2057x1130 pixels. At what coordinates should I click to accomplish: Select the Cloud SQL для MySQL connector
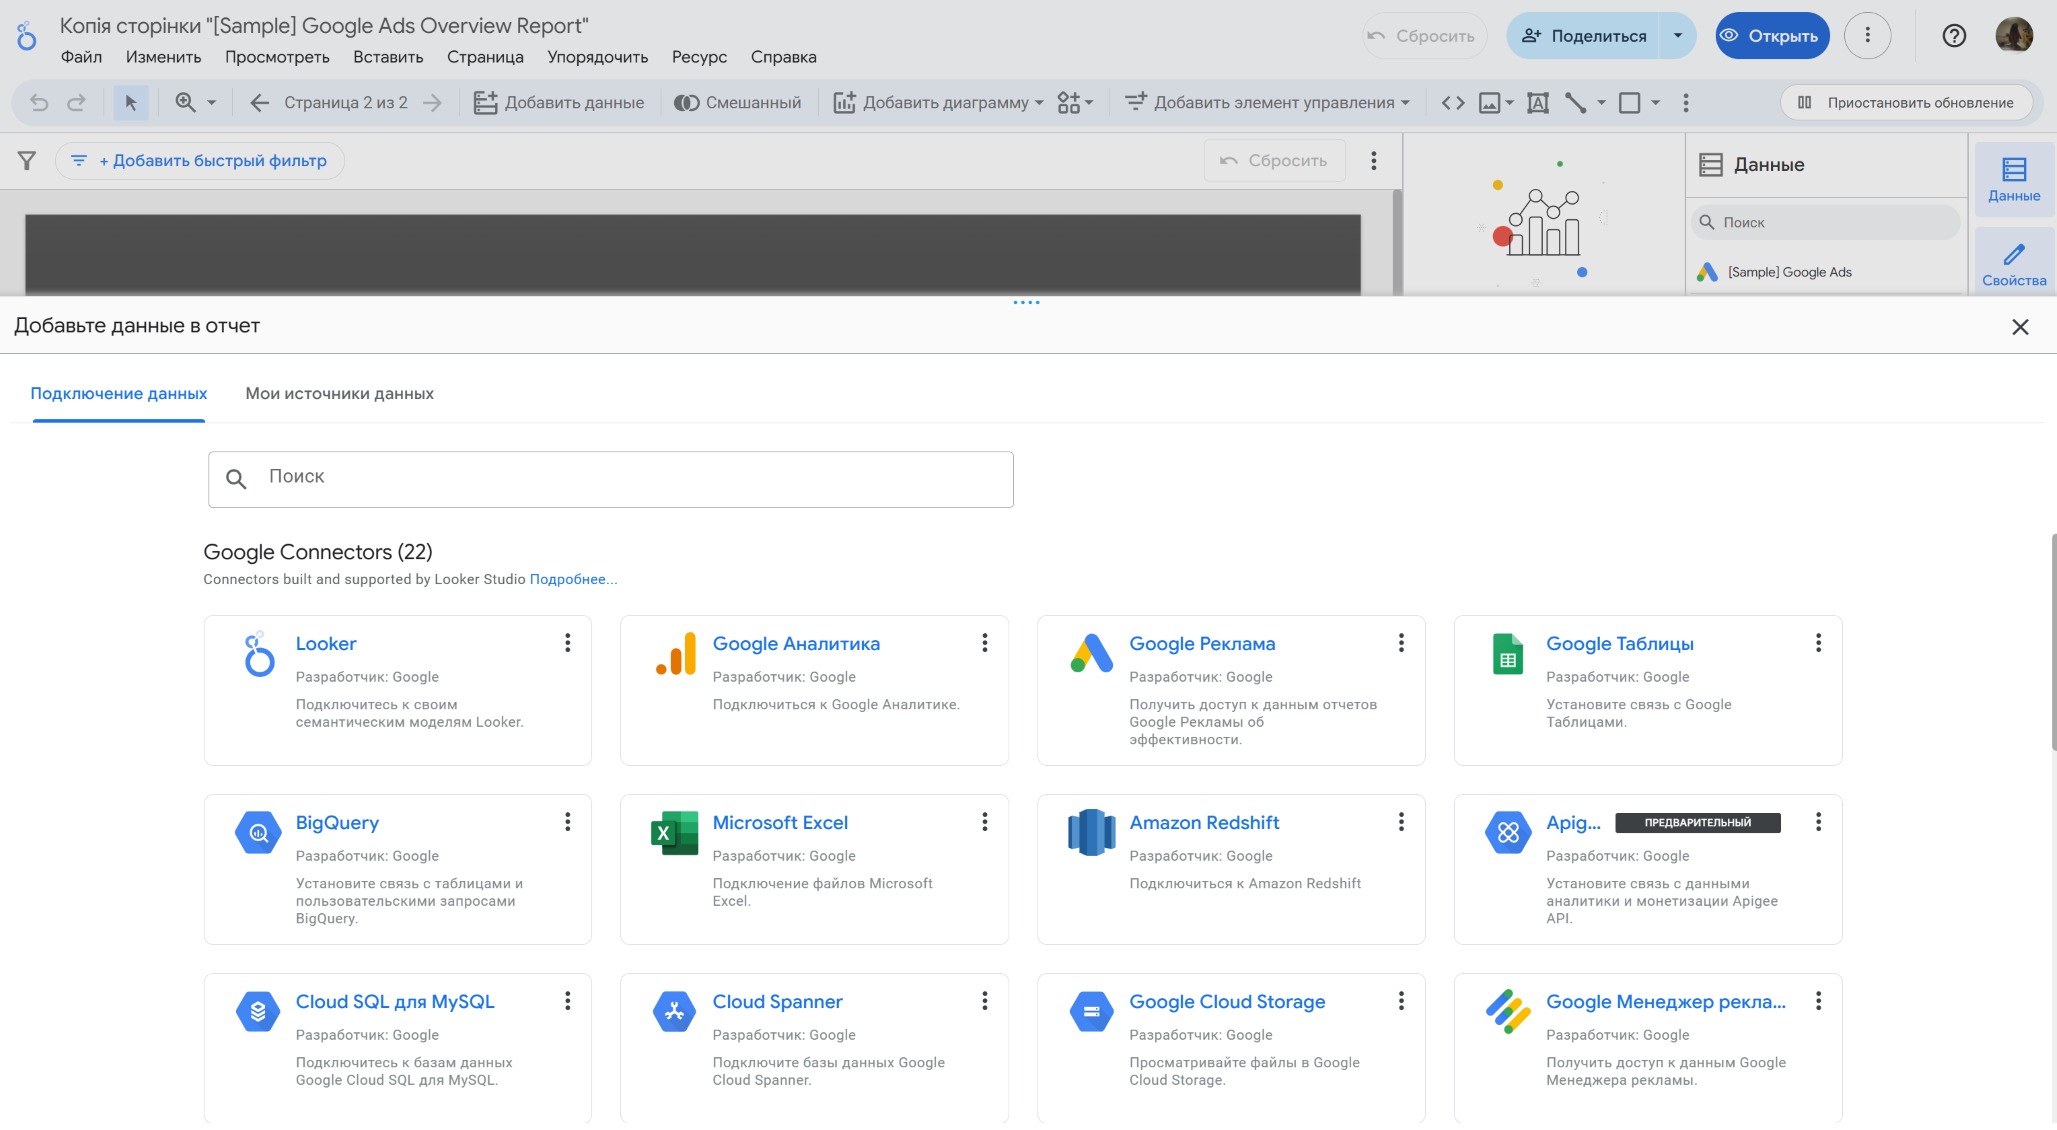tap(397, 1047)
